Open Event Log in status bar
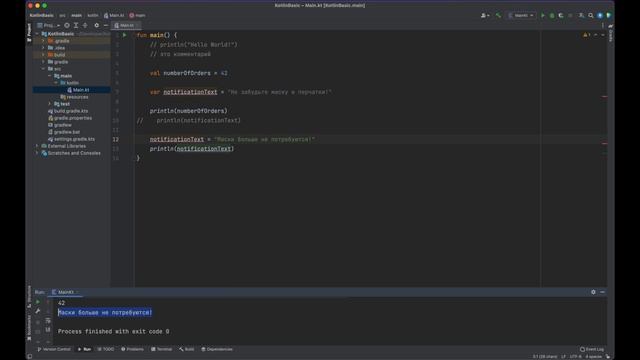 [x=592, y=349]
